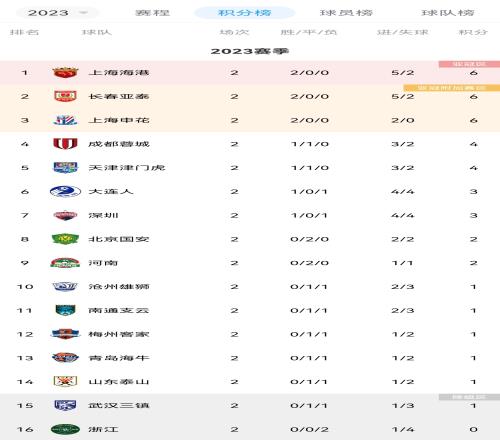Click the 积分 column header

[473, 32]
